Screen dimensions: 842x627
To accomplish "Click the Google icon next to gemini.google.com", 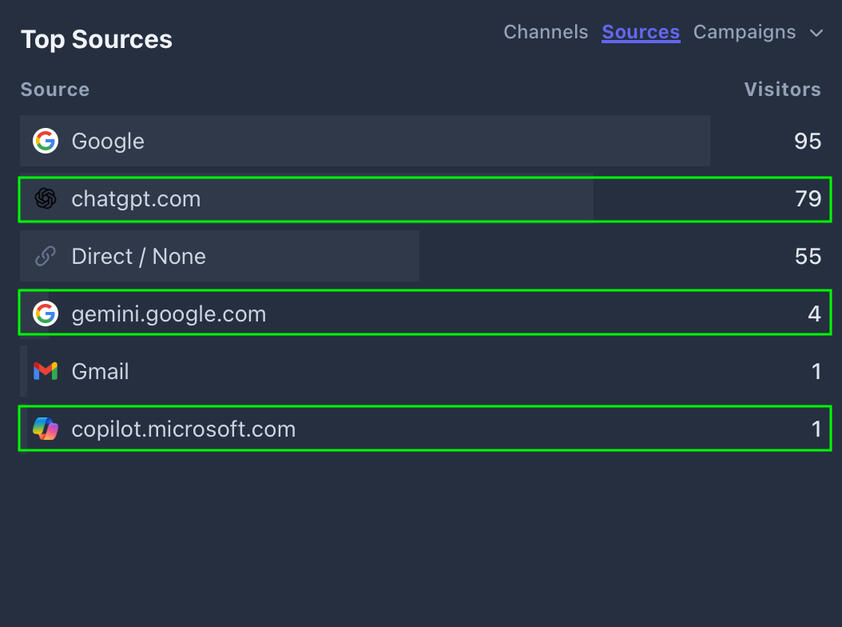I will pyautogui.click(x=45, y=314).
